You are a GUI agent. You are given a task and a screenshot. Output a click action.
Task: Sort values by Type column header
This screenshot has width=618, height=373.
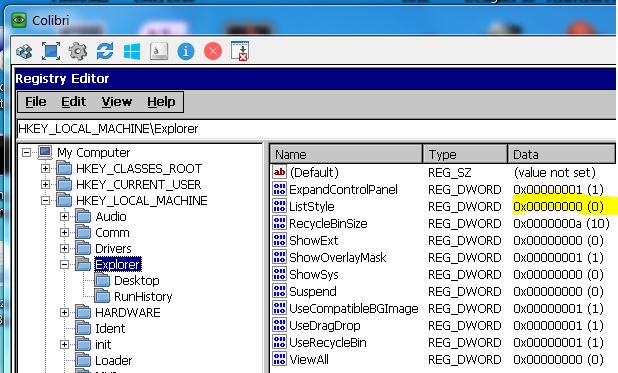(465, 154)
